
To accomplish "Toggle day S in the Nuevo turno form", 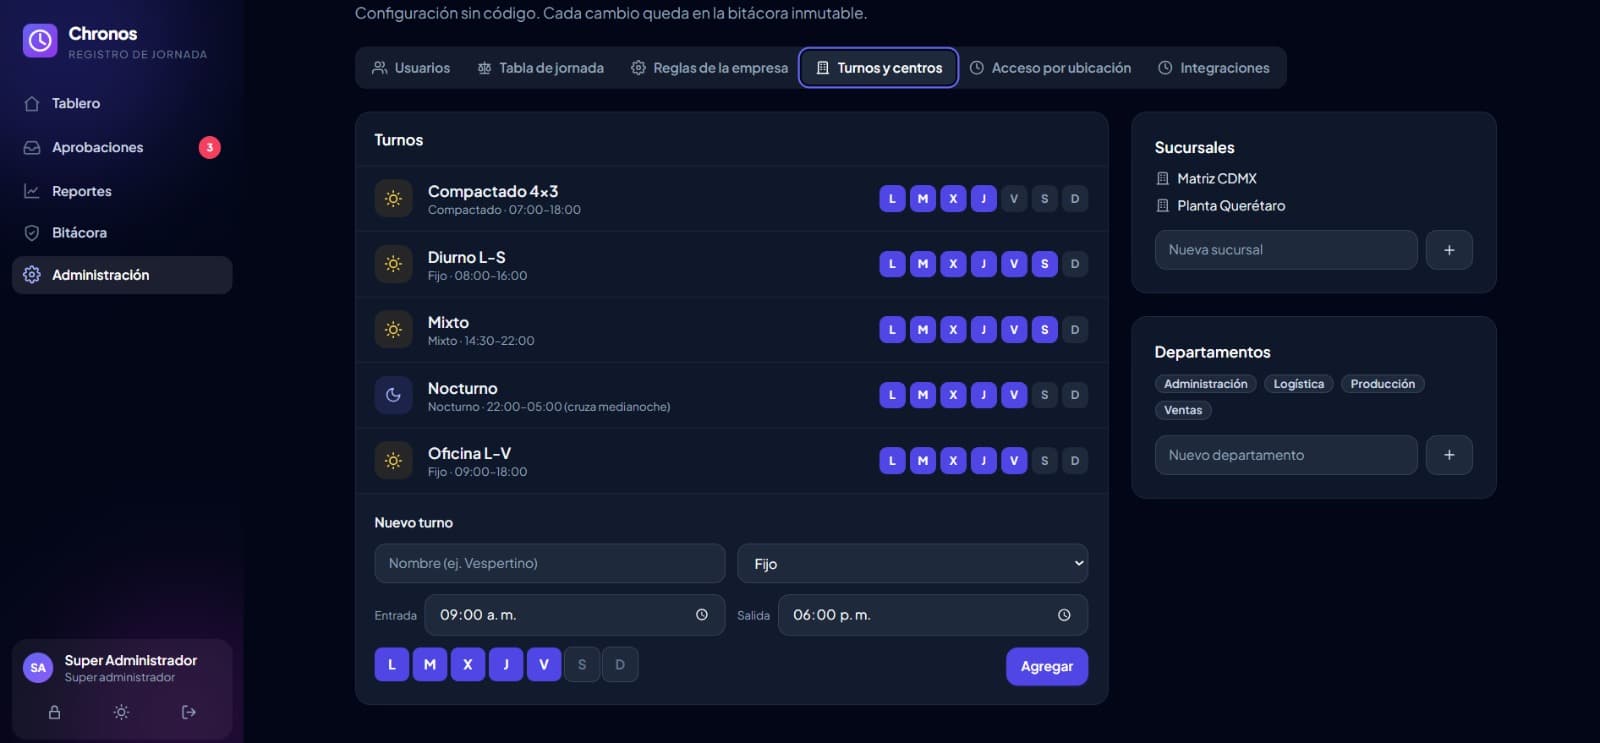I will [582, 665].
